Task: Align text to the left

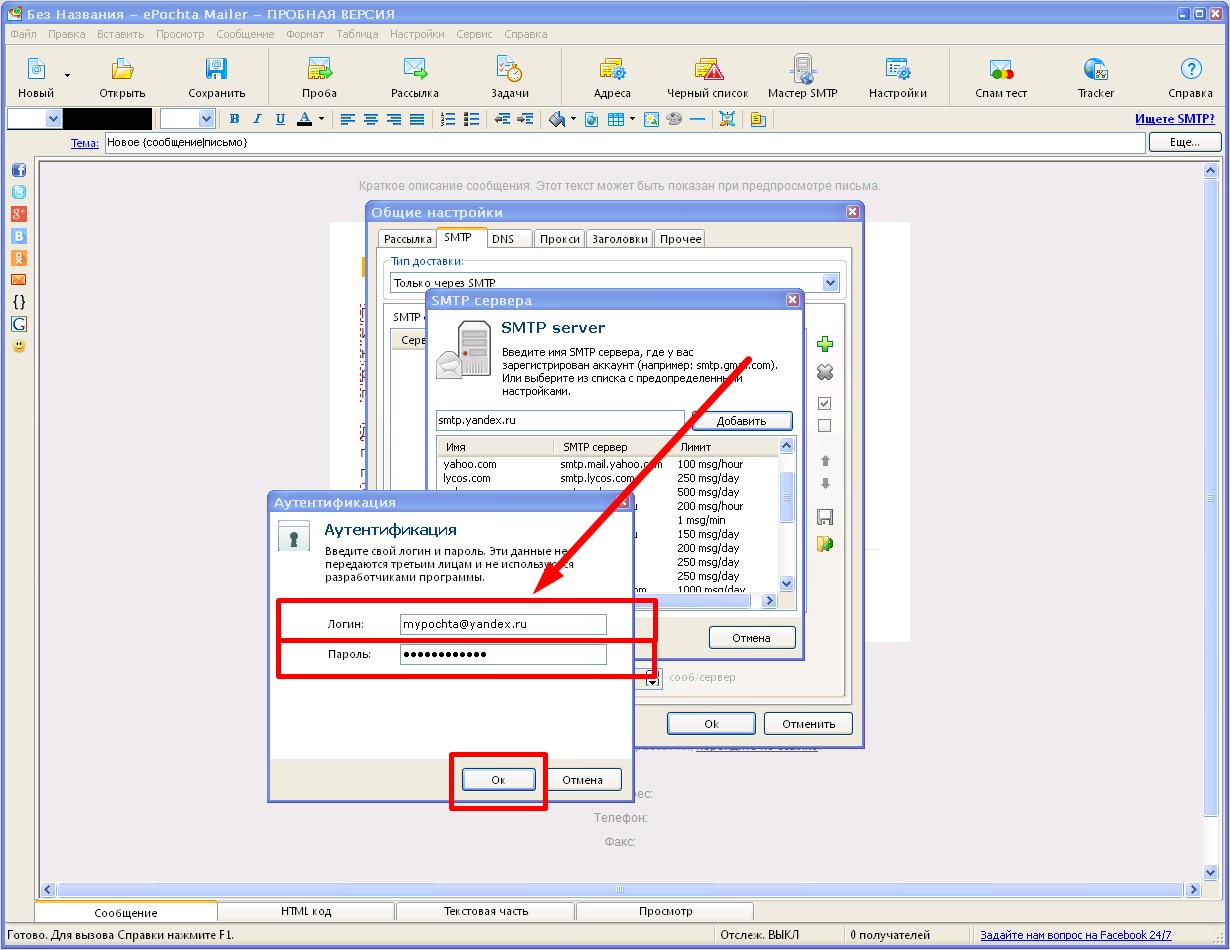Action: [x=348, y=119]
